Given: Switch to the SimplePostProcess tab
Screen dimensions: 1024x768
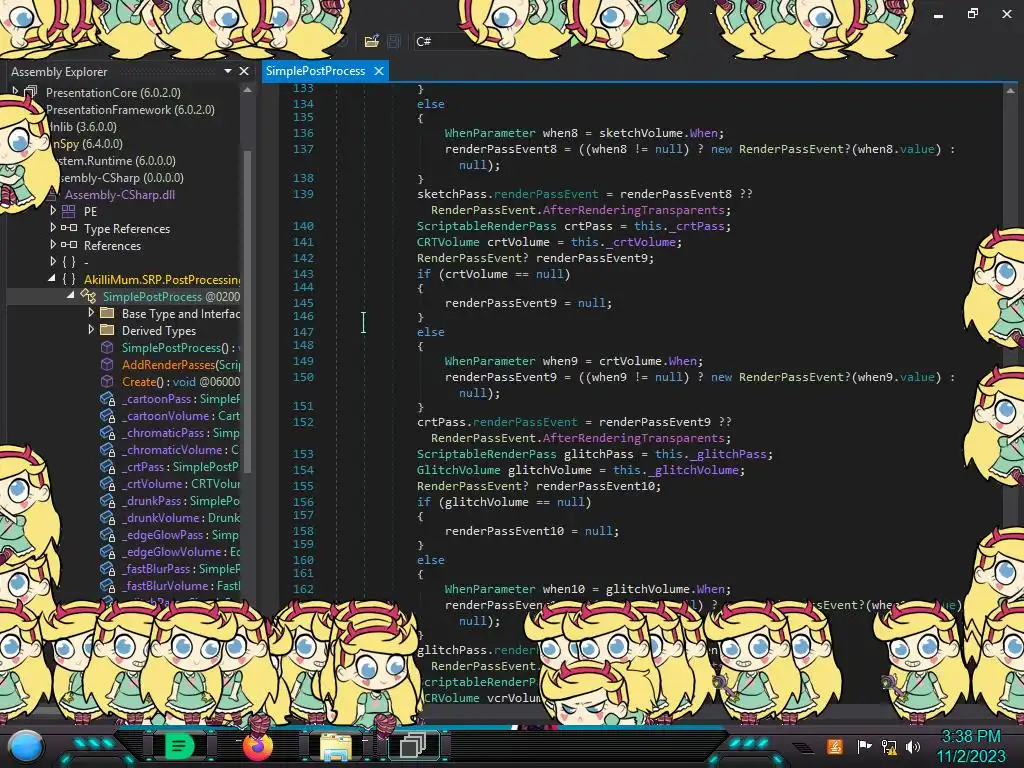Looking at the screenshot, I should pyautogui.click(x=315, y=71).
